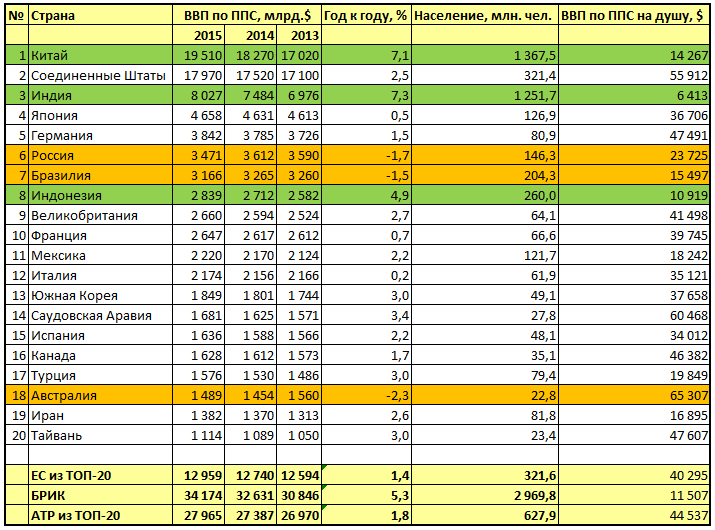
Task: Click UK per capita value 41 498
Action: (x=634, y=215)
